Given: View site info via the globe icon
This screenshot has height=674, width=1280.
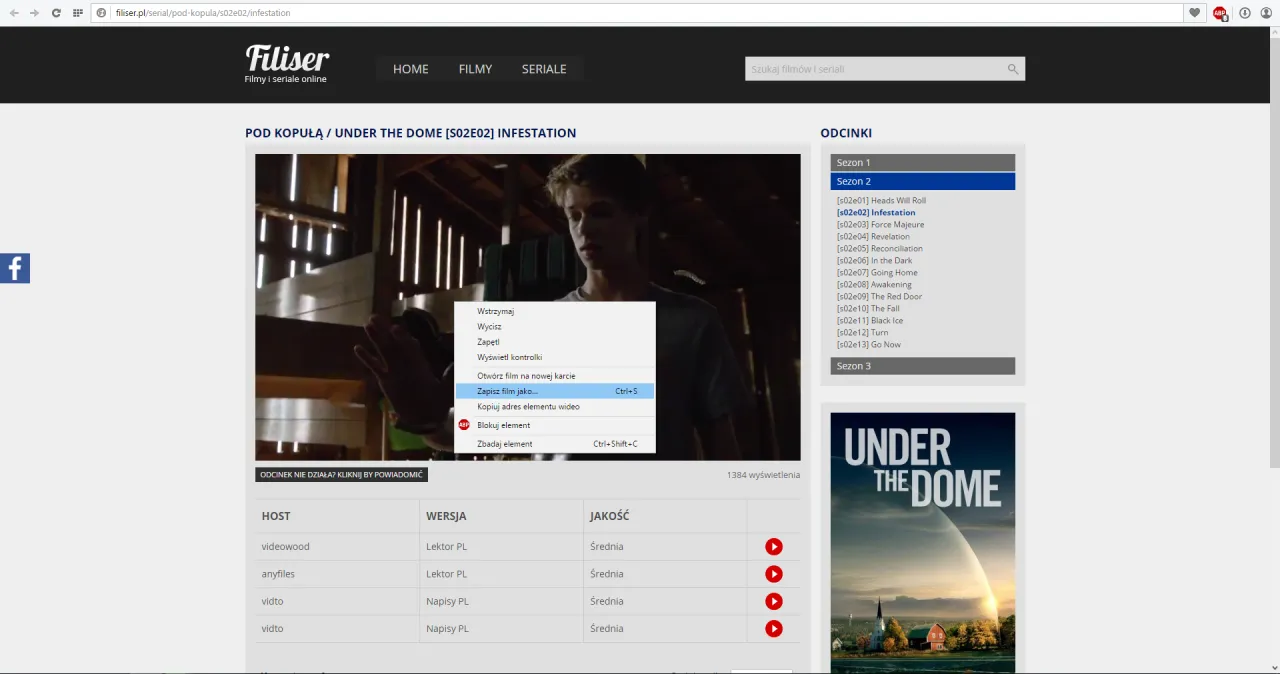Looking at the screenshot, I should 101,13.
